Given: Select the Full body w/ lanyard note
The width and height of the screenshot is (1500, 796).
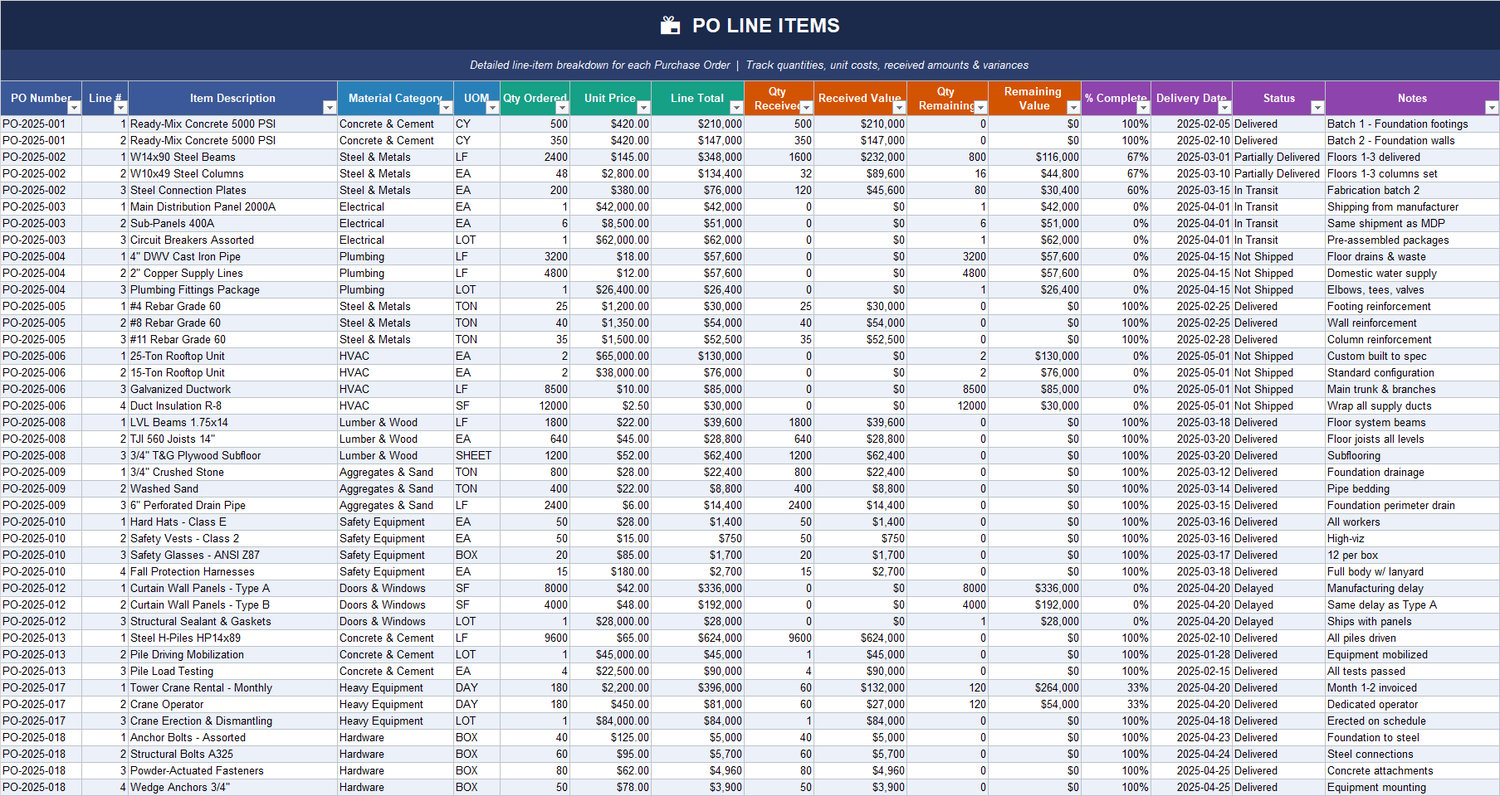Looking at the screenshot, I should pyautogui.click(x=1412, y=572).
